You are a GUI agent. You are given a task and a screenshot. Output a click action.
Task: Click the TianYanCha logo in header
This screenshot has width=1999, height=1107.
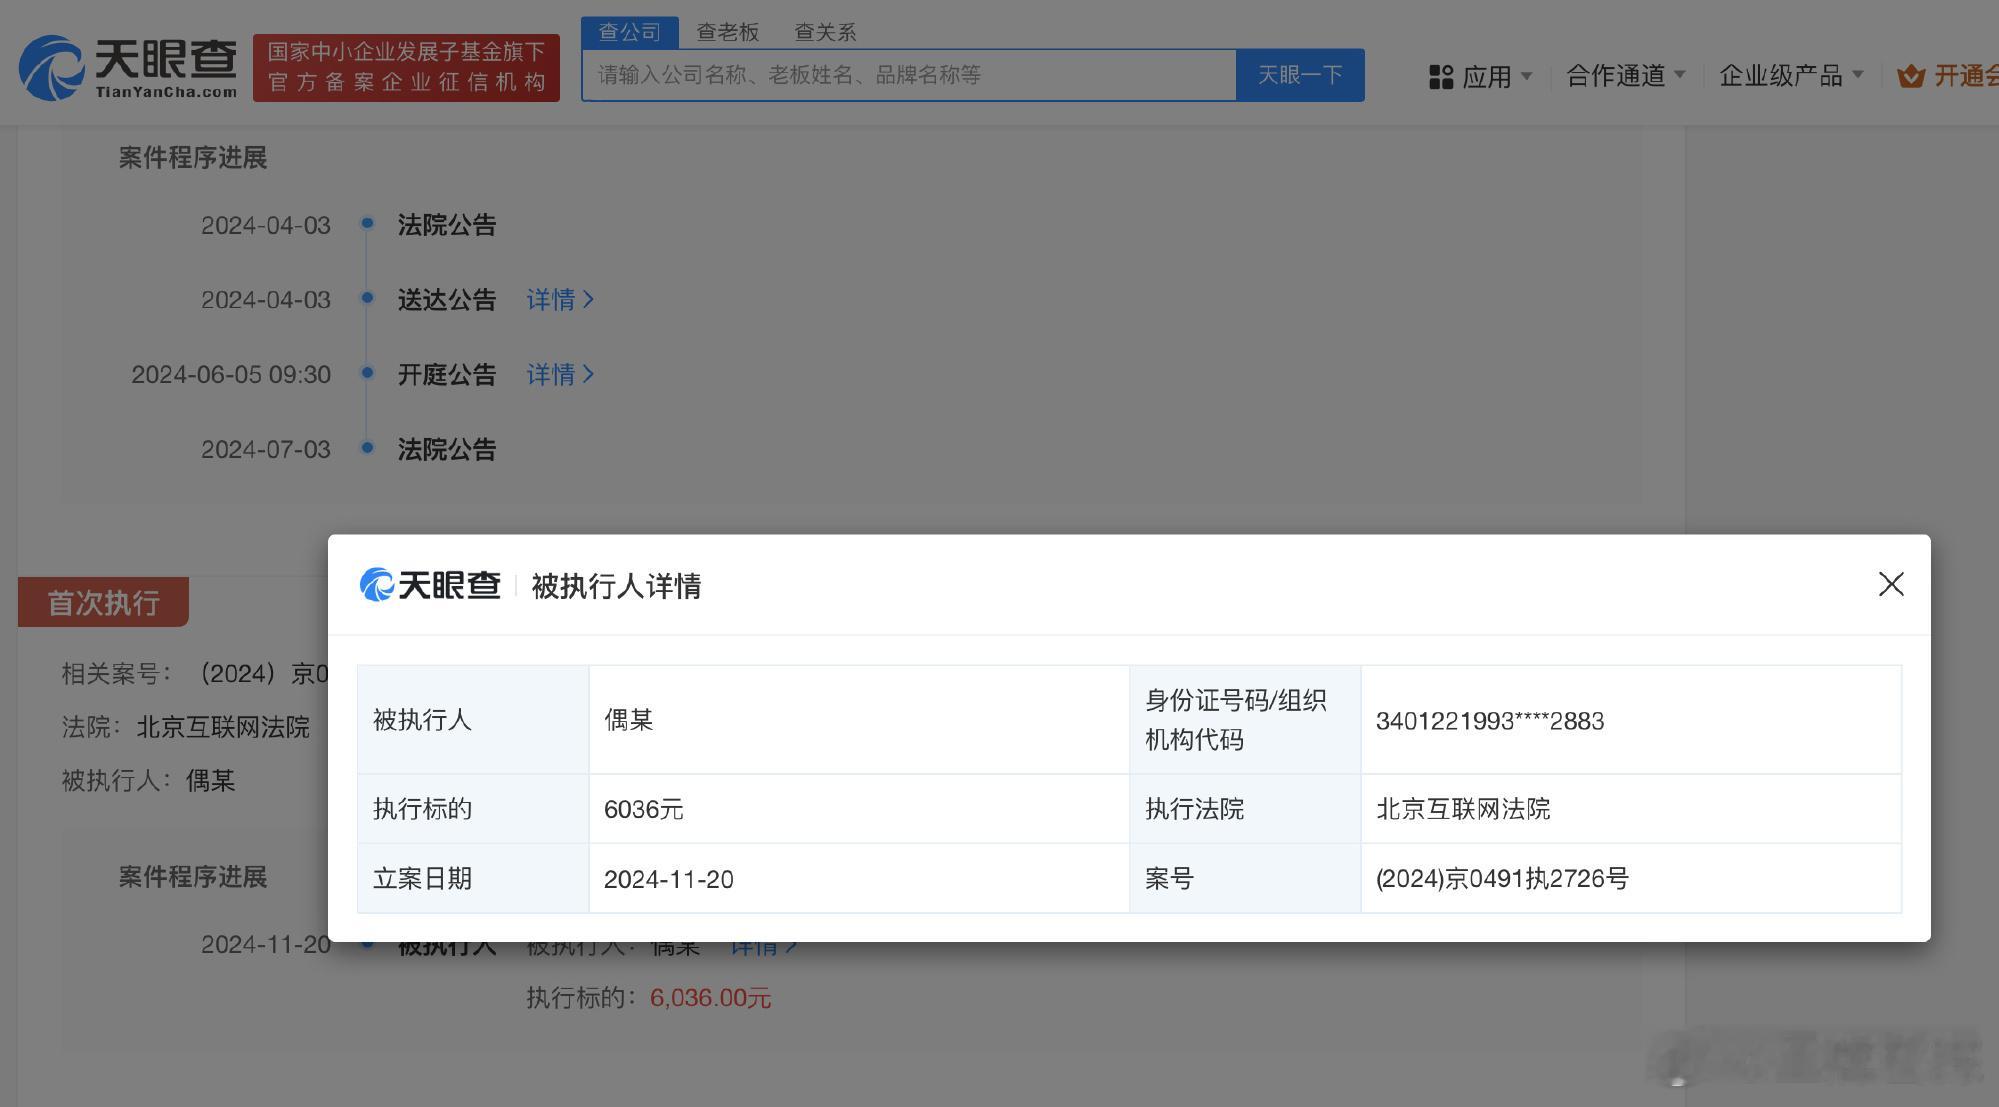[128, 68]
